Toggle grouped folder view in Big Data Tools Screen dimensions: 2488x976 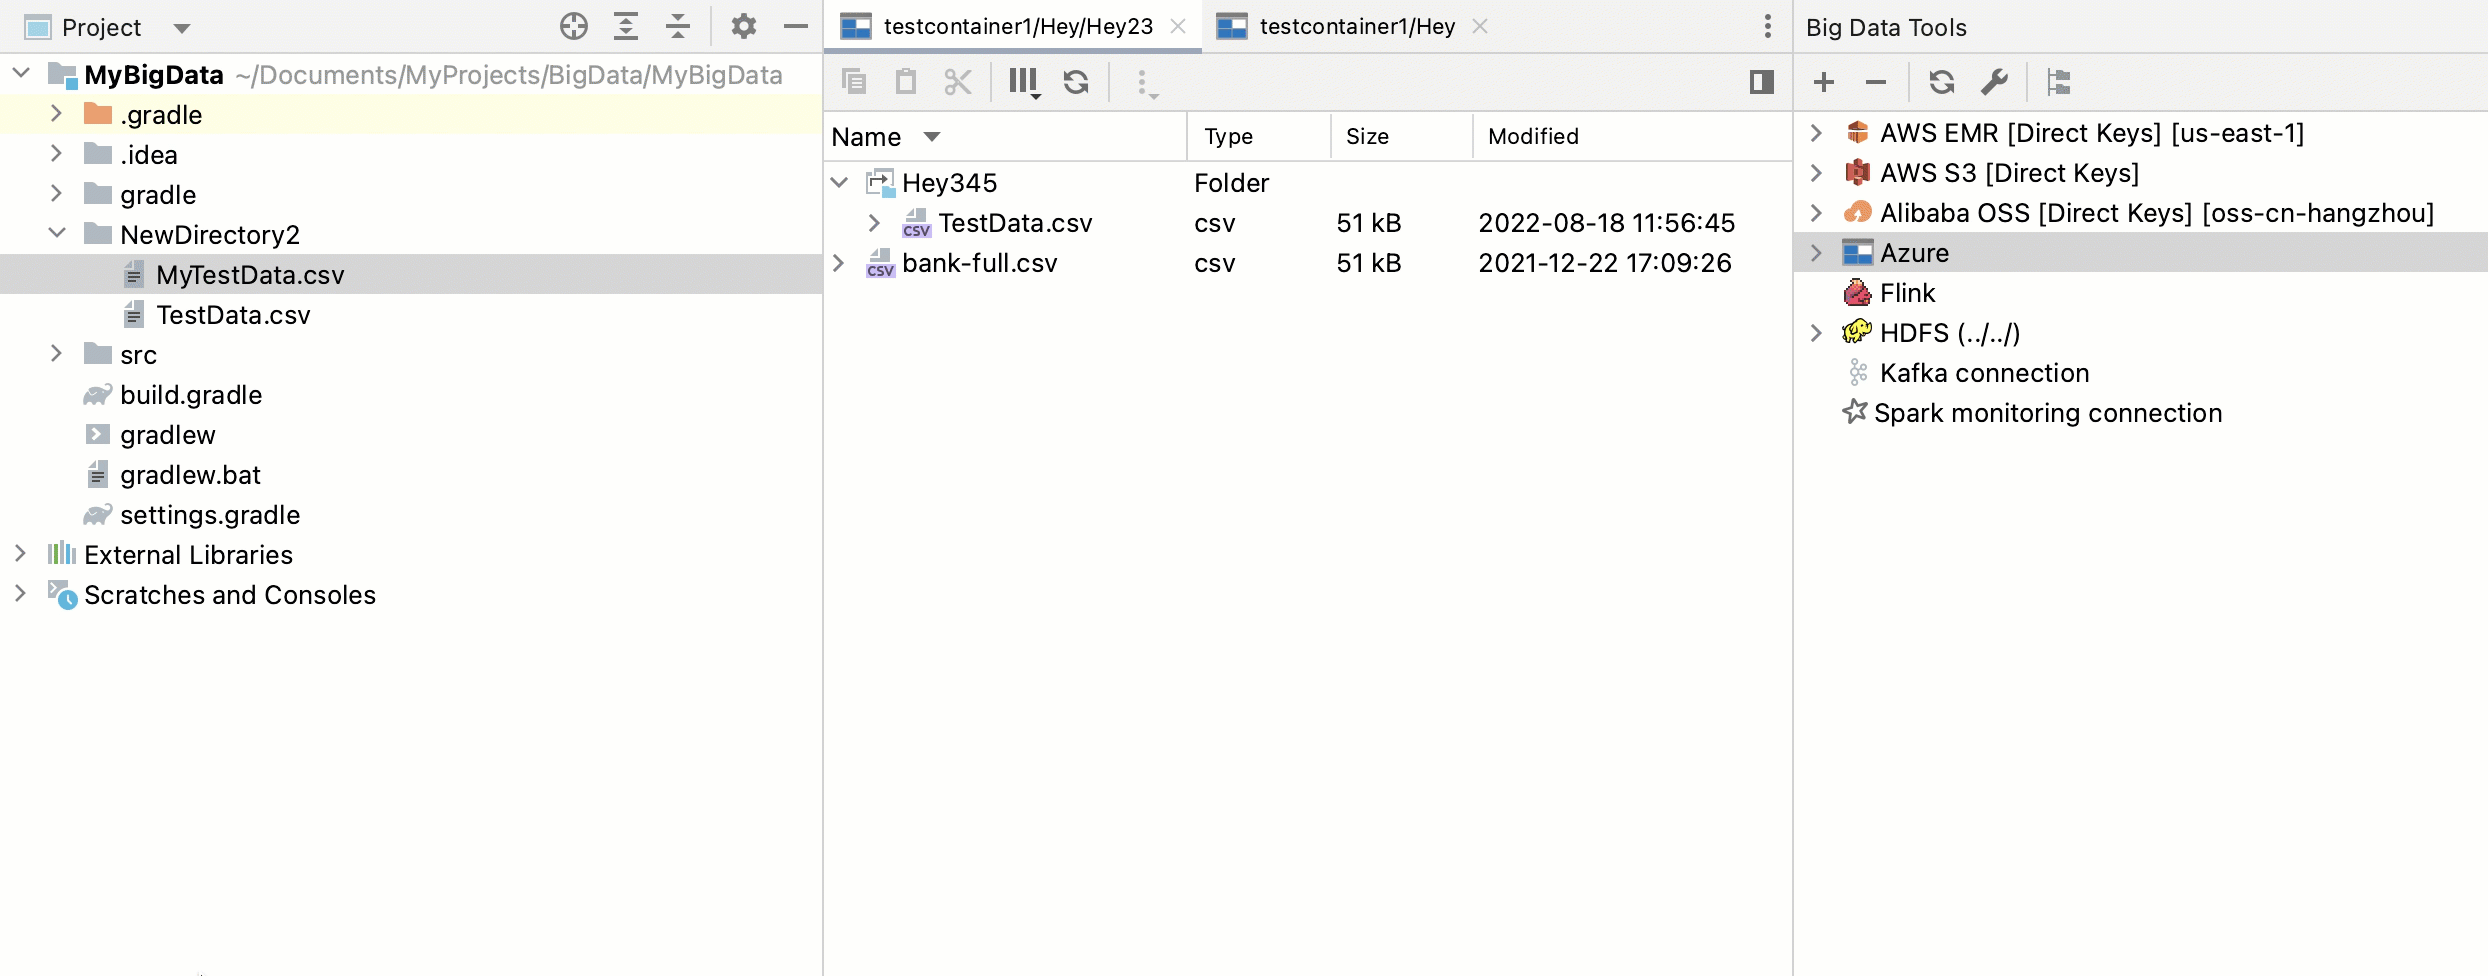pos(2059,81)
